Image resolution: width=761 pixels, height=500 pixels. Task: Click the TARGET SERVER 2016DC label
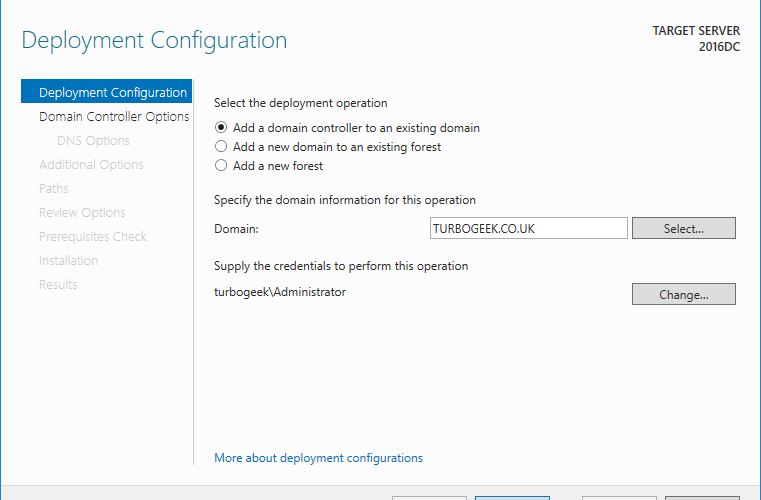tap(696, 39)
